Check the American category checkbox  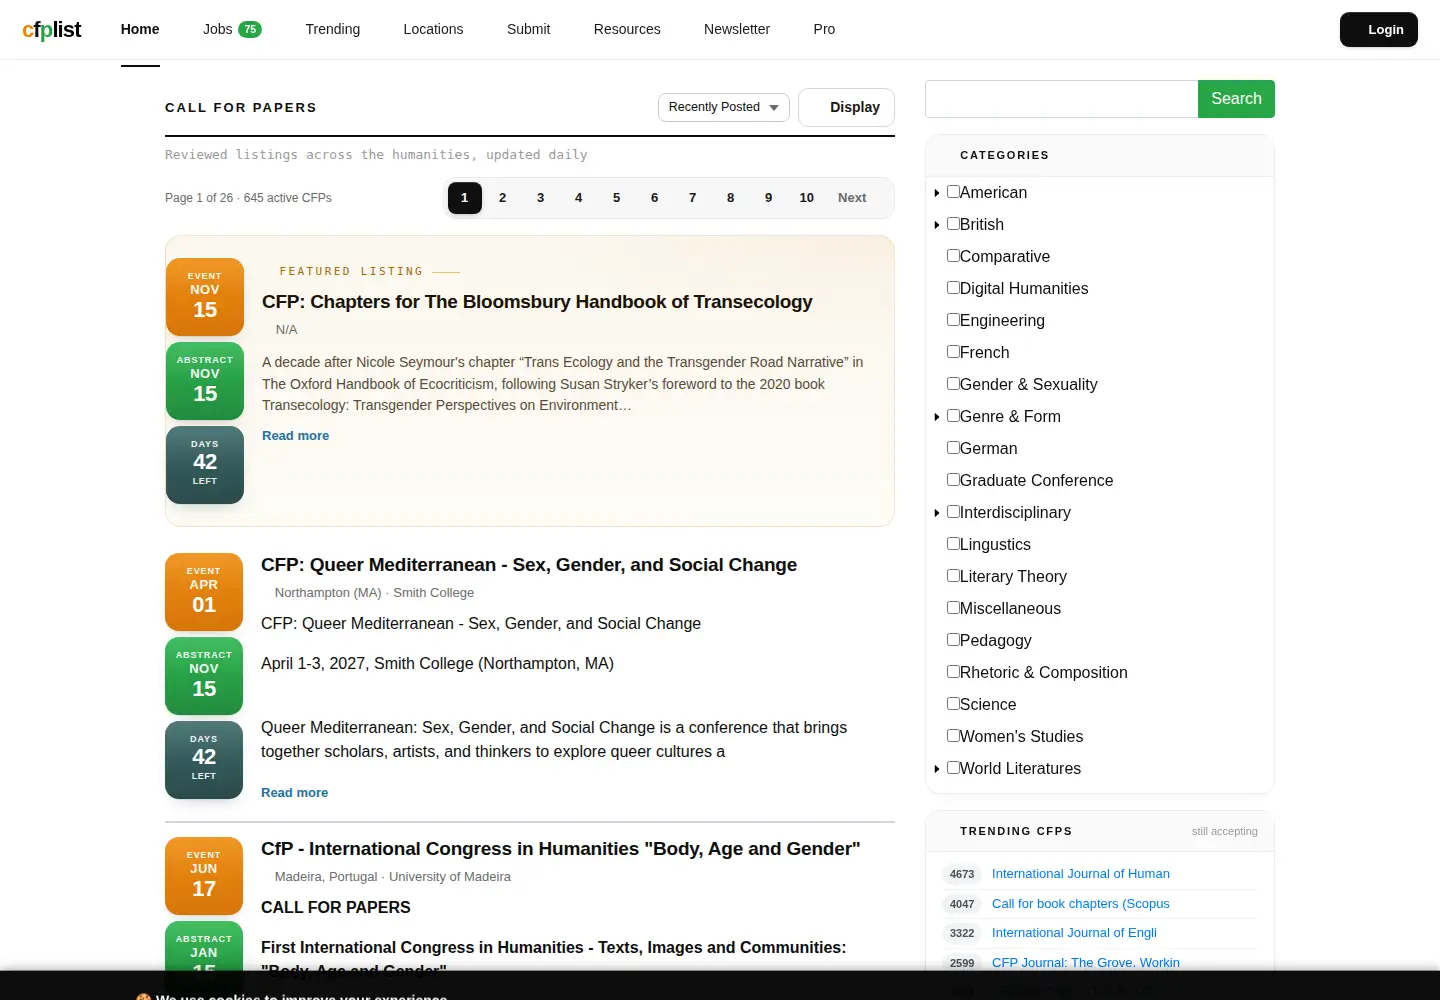pos(953,191)
